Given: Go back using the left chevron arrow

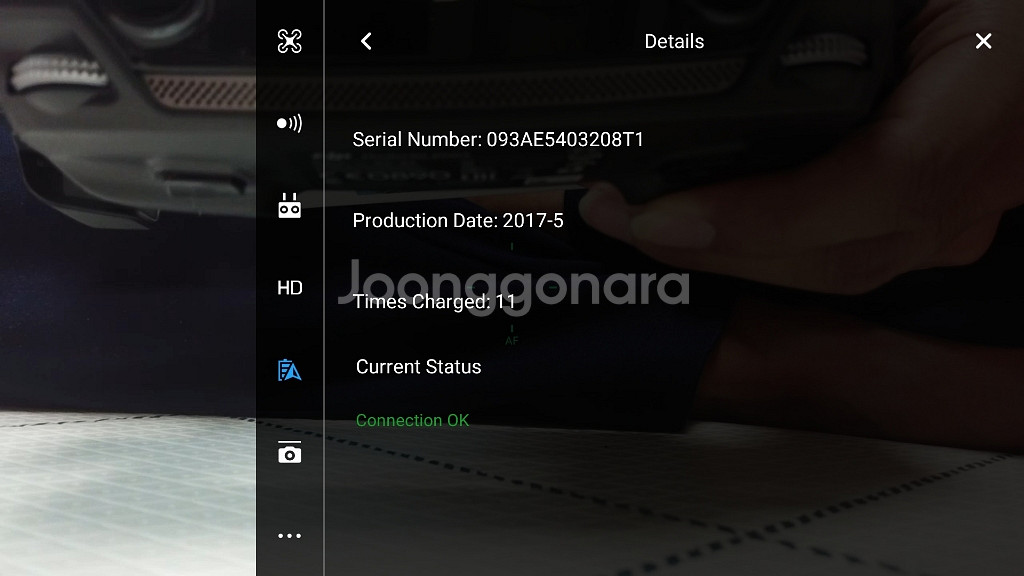Looking at the screenshot, I should point(366,41).
